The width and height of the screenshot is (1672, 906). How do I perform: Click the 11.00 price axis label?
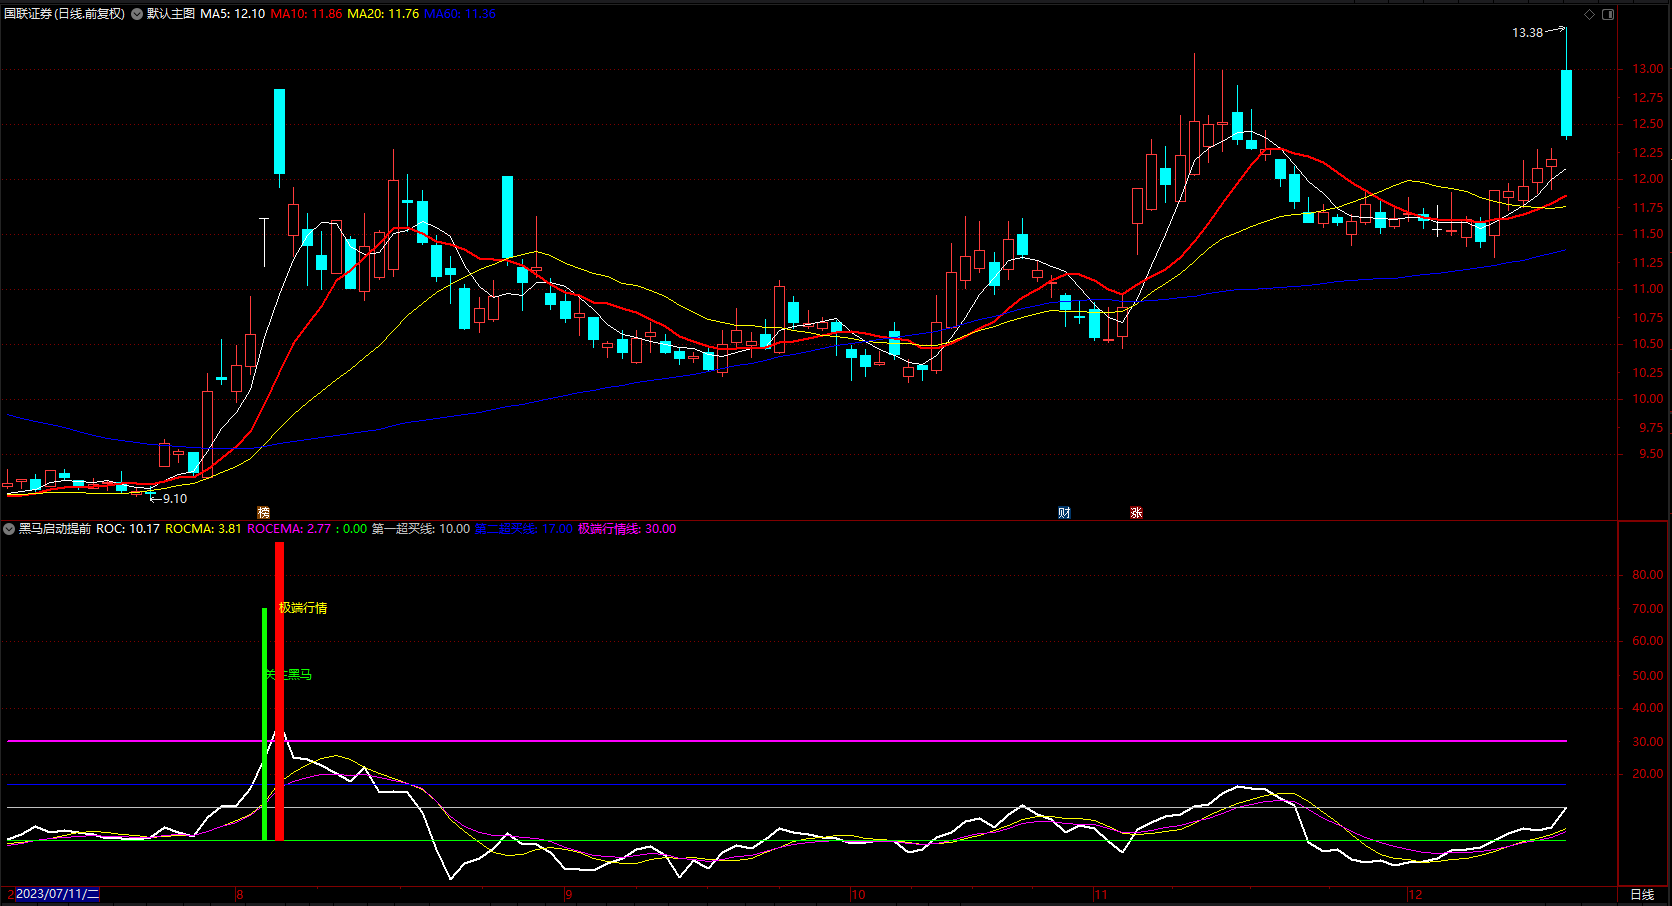(1648, 290)
